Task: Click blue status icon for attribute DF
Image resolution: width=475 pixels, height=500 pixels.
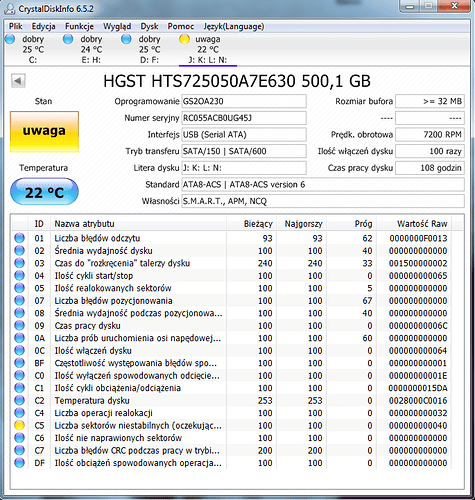Action: pyautogui.click(x=19, y=463)
